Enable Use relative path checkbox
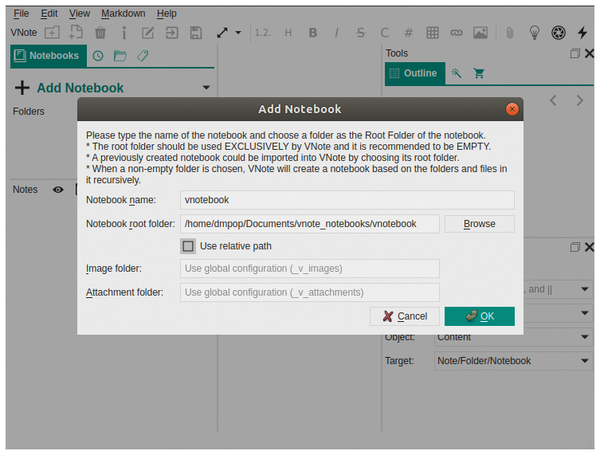 188,246
